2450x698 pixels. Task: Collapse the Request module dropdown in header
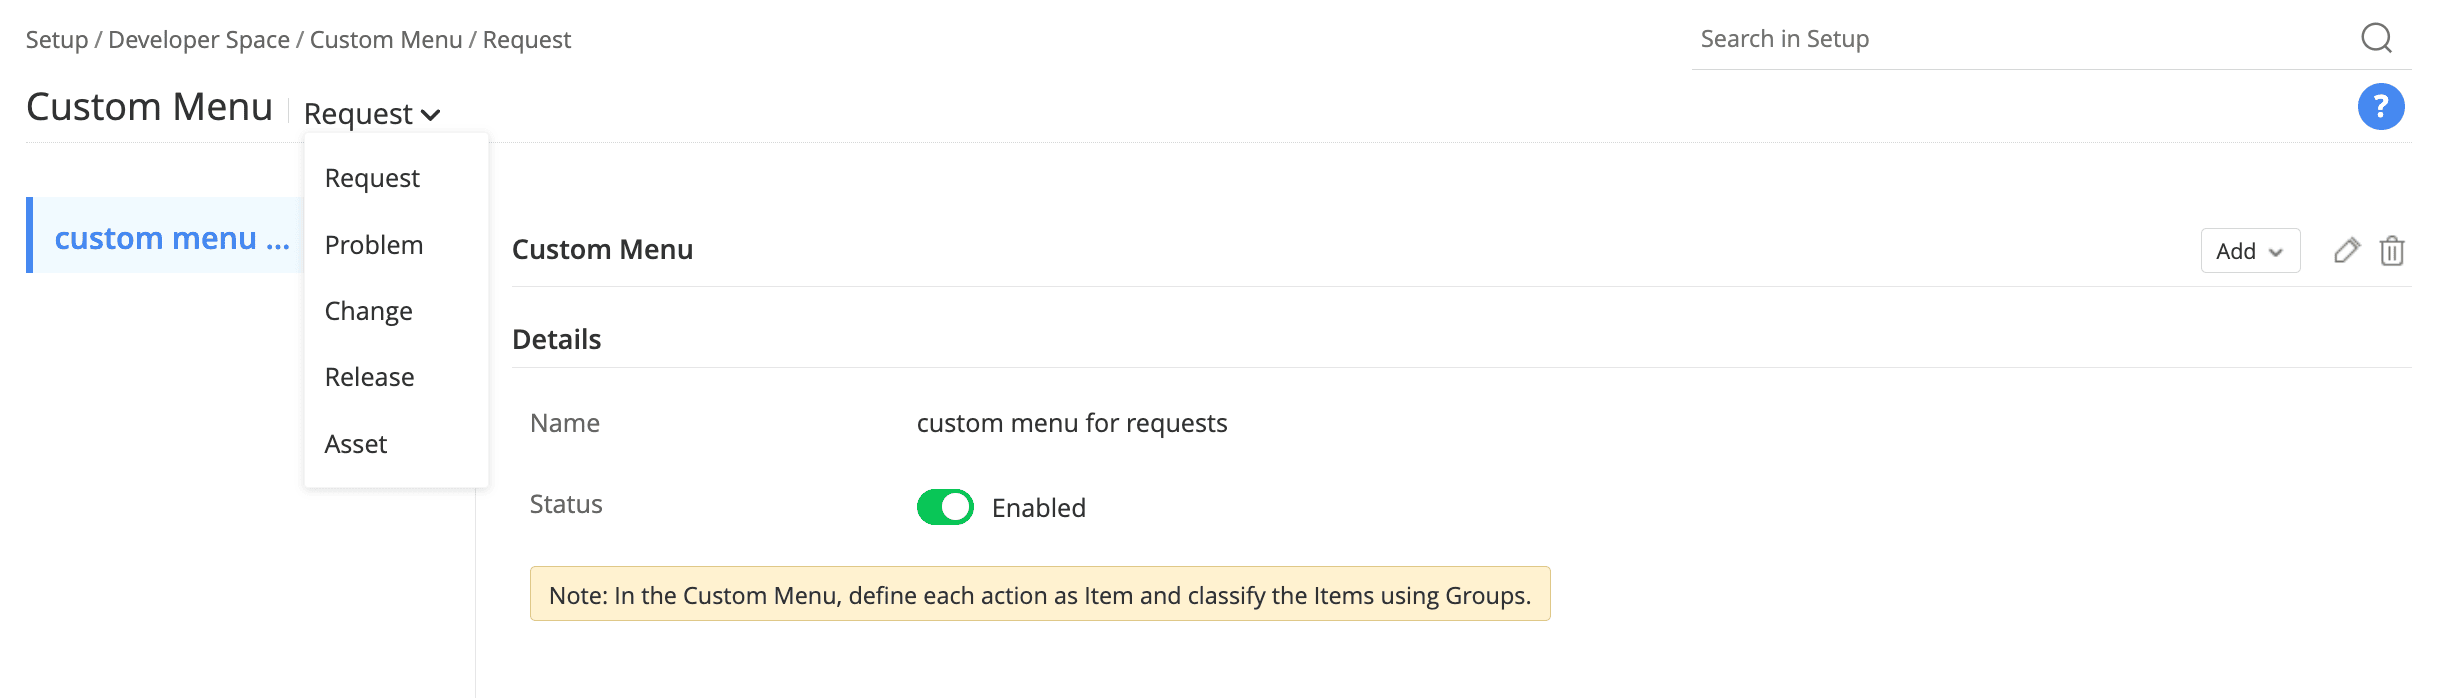tap(372, 114)
